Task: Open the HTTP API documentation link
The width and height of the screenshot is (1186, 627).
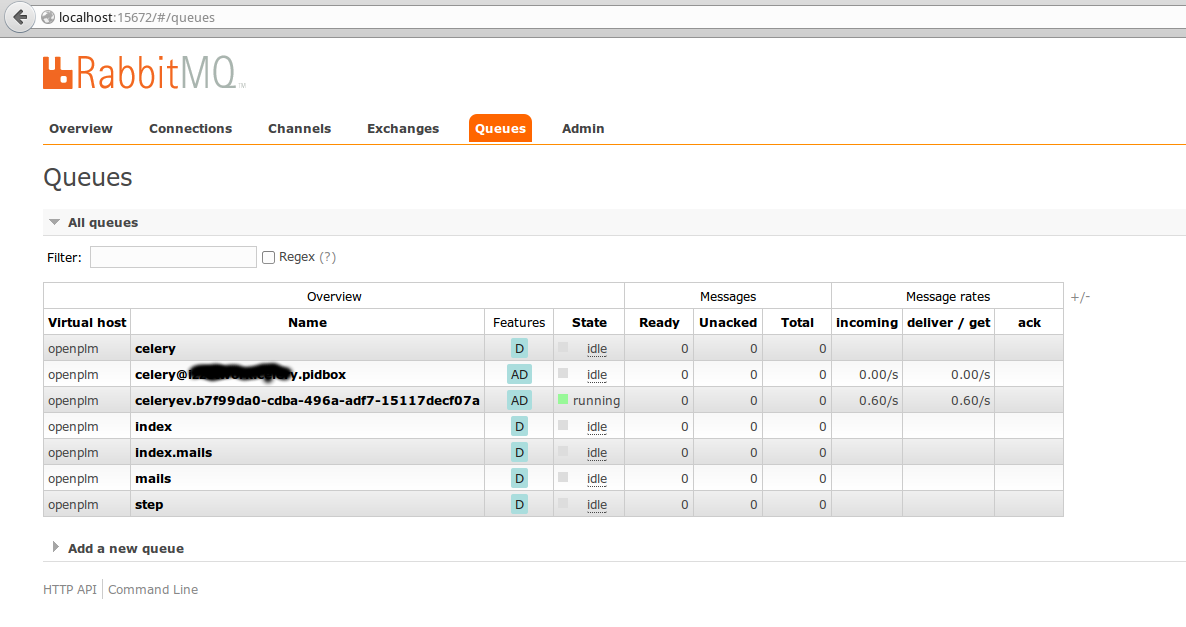Action: click(69, 589)
